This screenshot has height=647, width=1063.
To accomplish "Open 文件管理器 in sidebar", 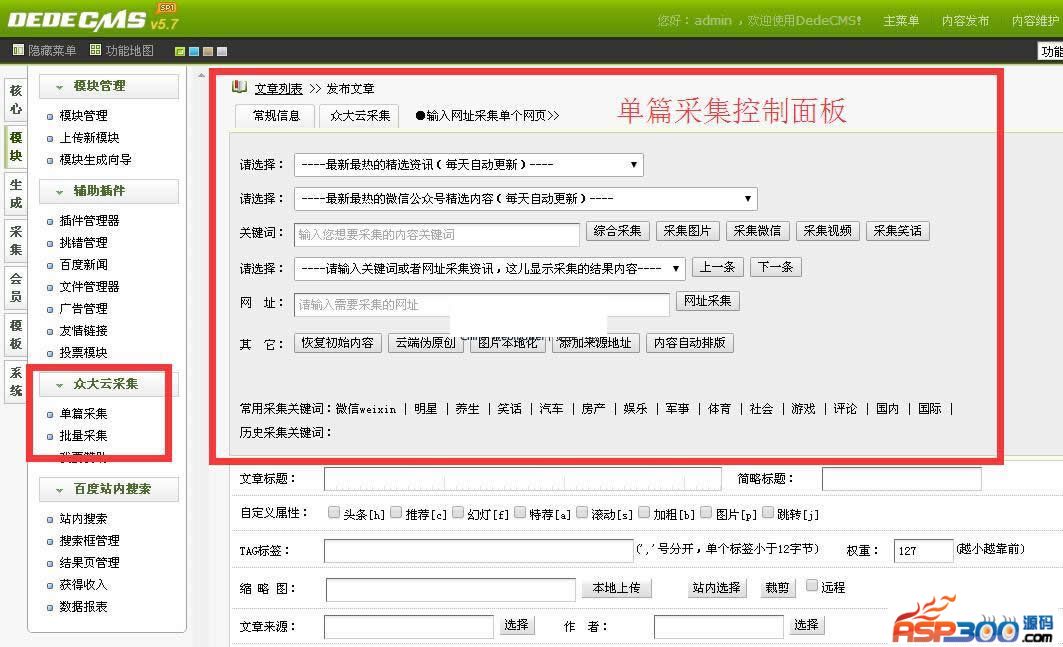I will tap(89, 286).
